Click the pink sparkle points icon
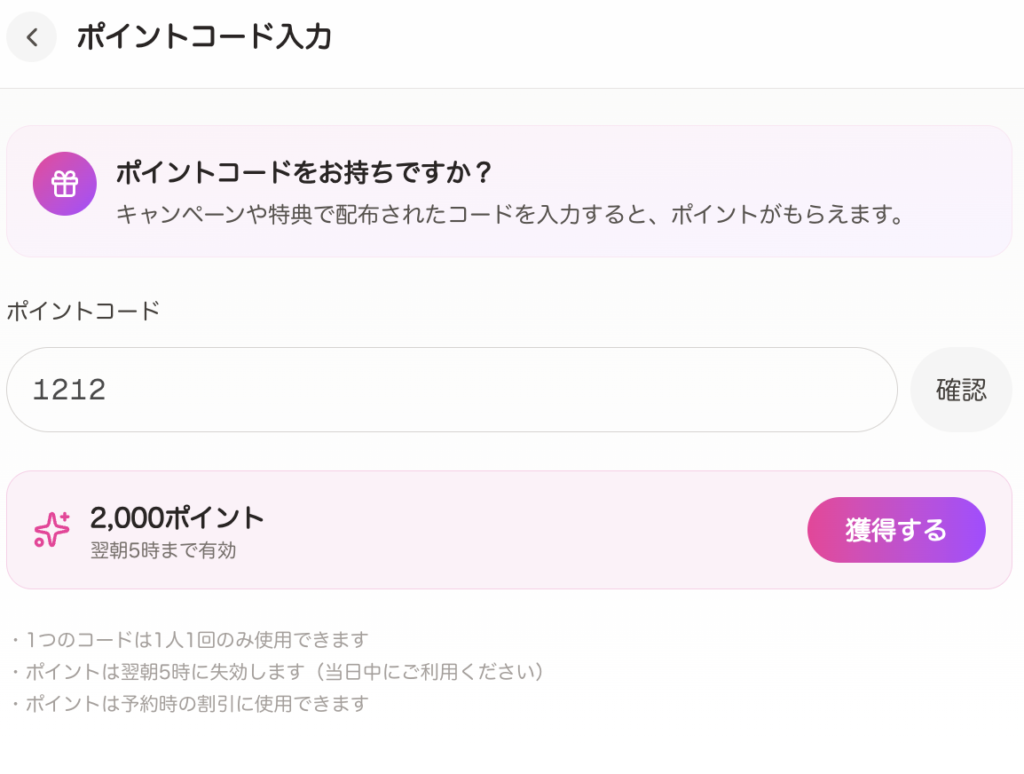The height and width of the screenshot is (774, 1024). pos(52,530)
